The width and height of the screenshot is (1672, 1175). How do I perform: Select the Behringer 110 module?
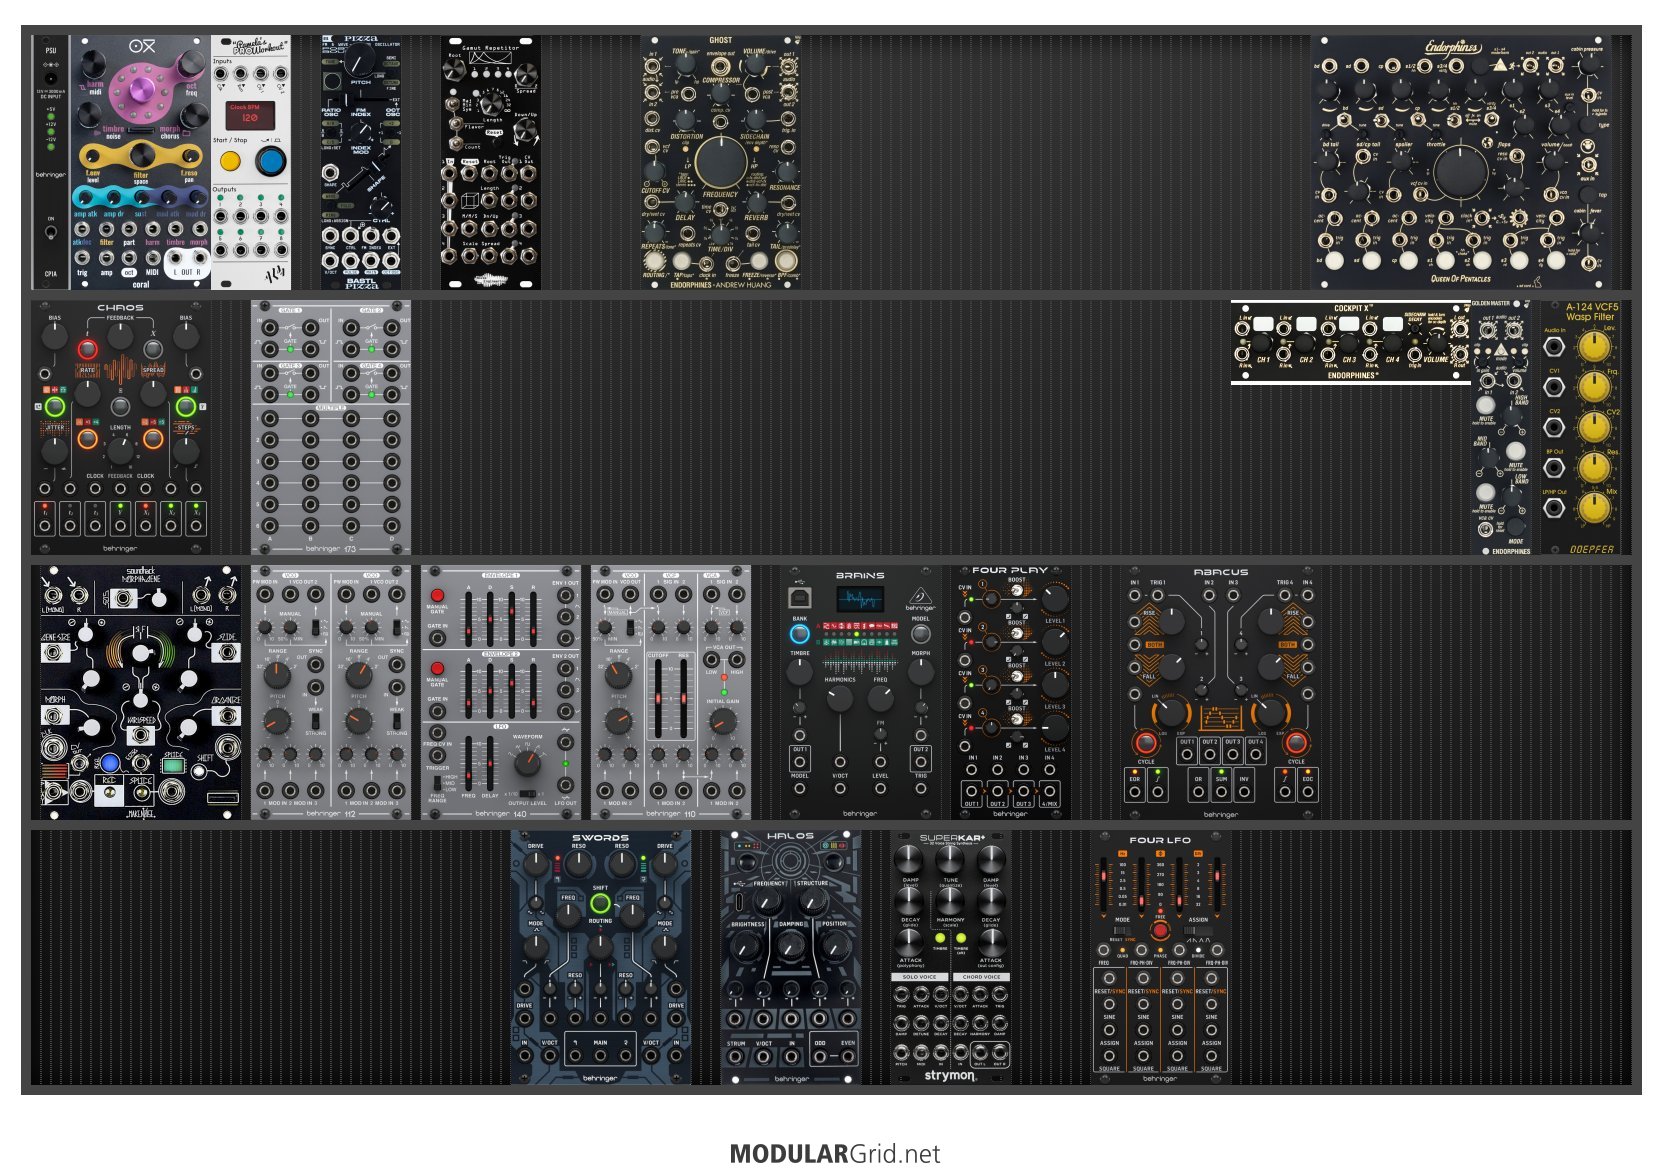[x=671, y=693]
